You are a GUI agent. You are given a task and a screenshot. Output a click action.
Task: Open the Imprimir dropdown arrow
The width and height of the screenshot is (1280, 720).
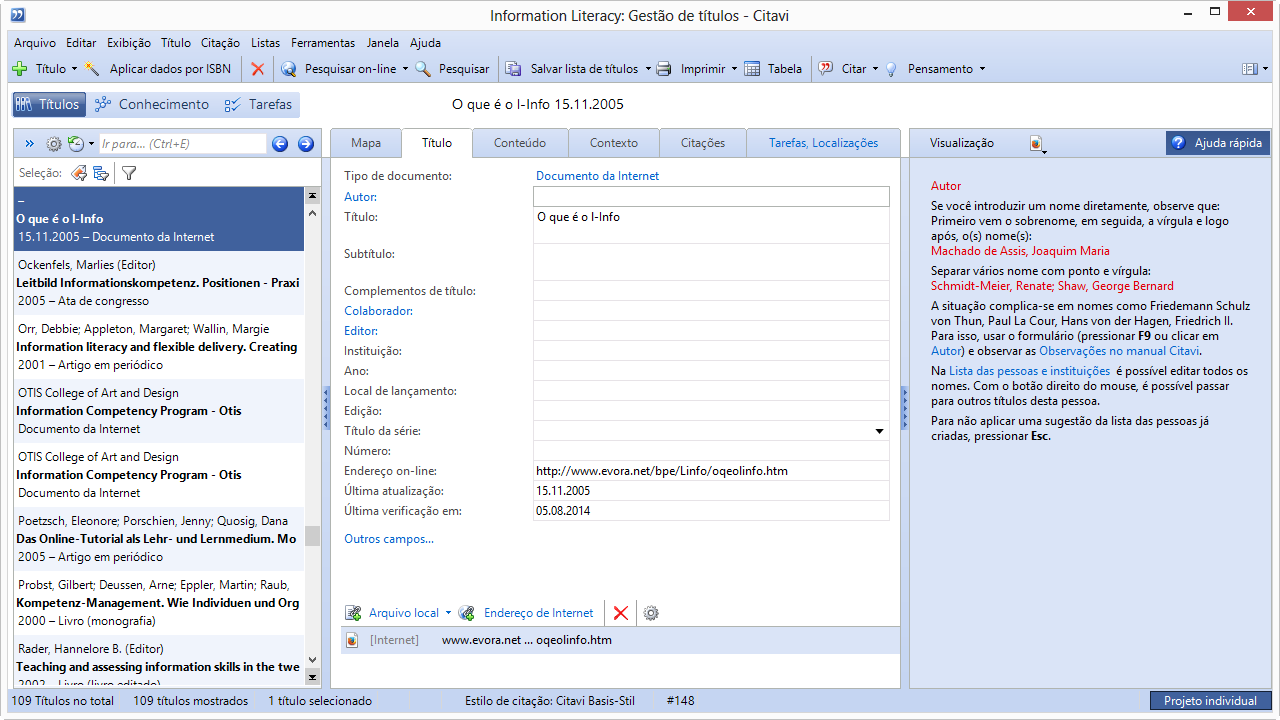(734, 69)
